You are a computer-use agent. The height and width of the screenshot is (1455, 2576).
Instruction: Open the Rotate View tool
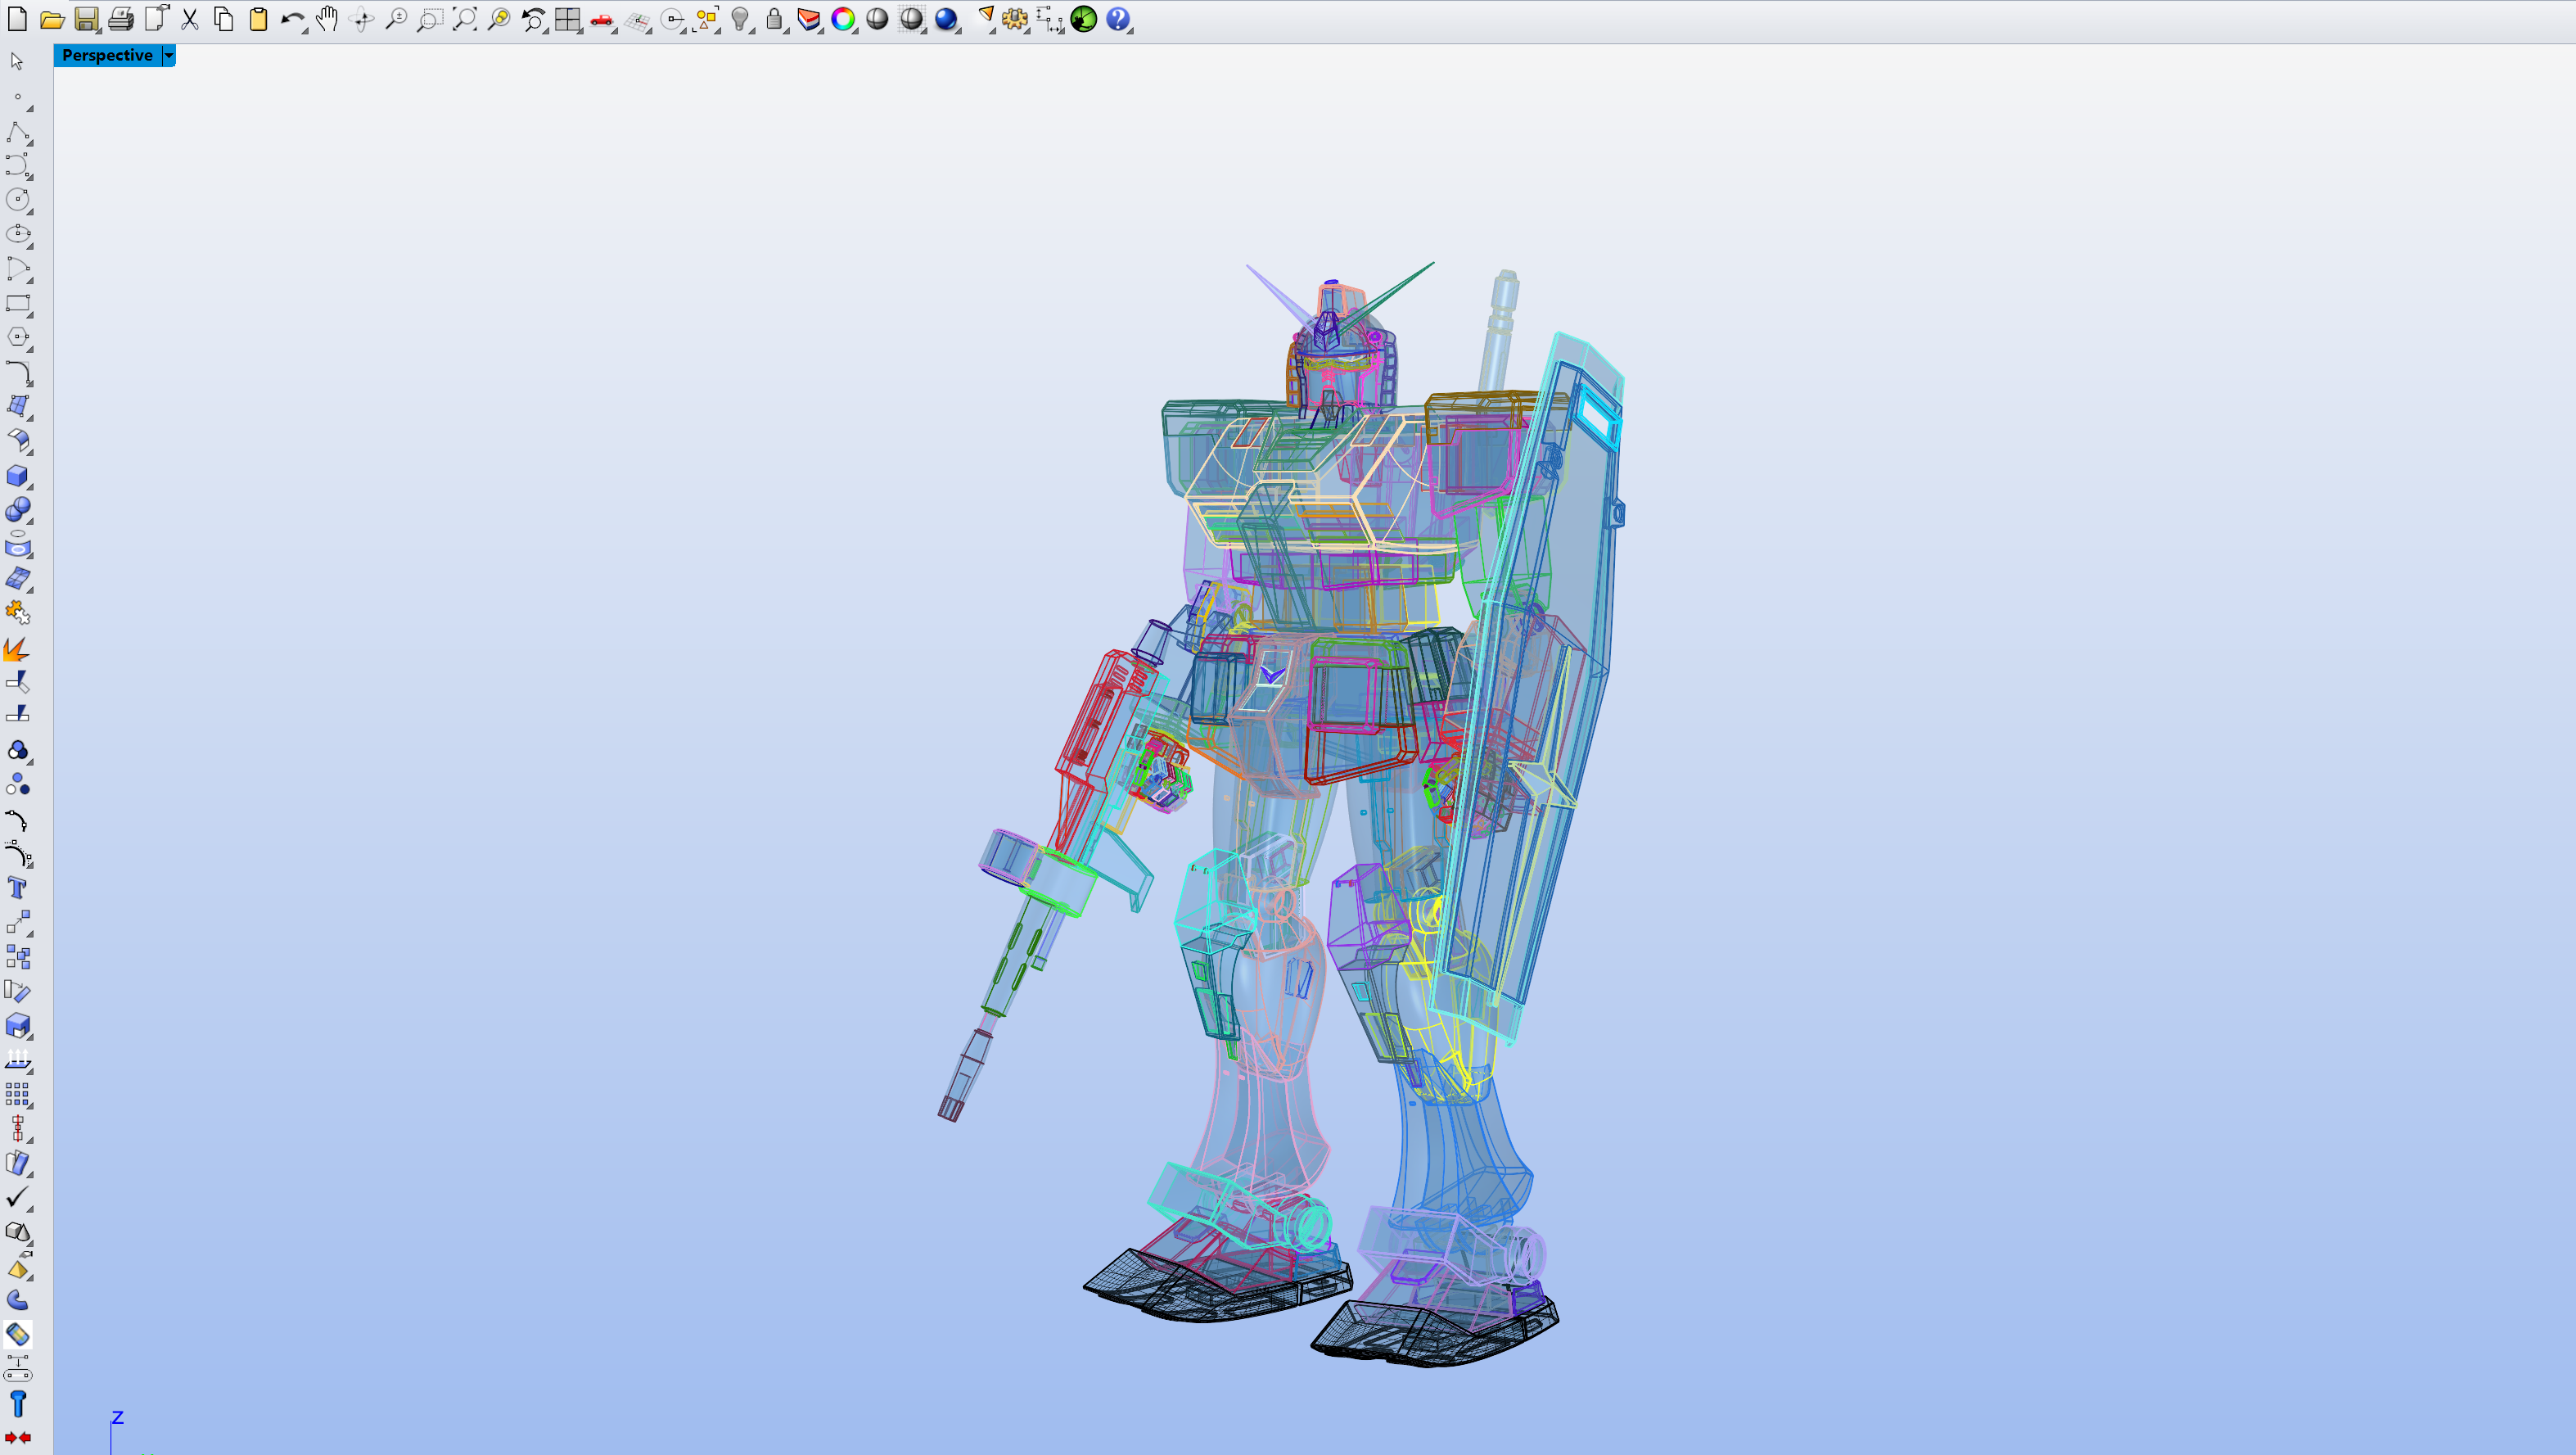[361, 19]
